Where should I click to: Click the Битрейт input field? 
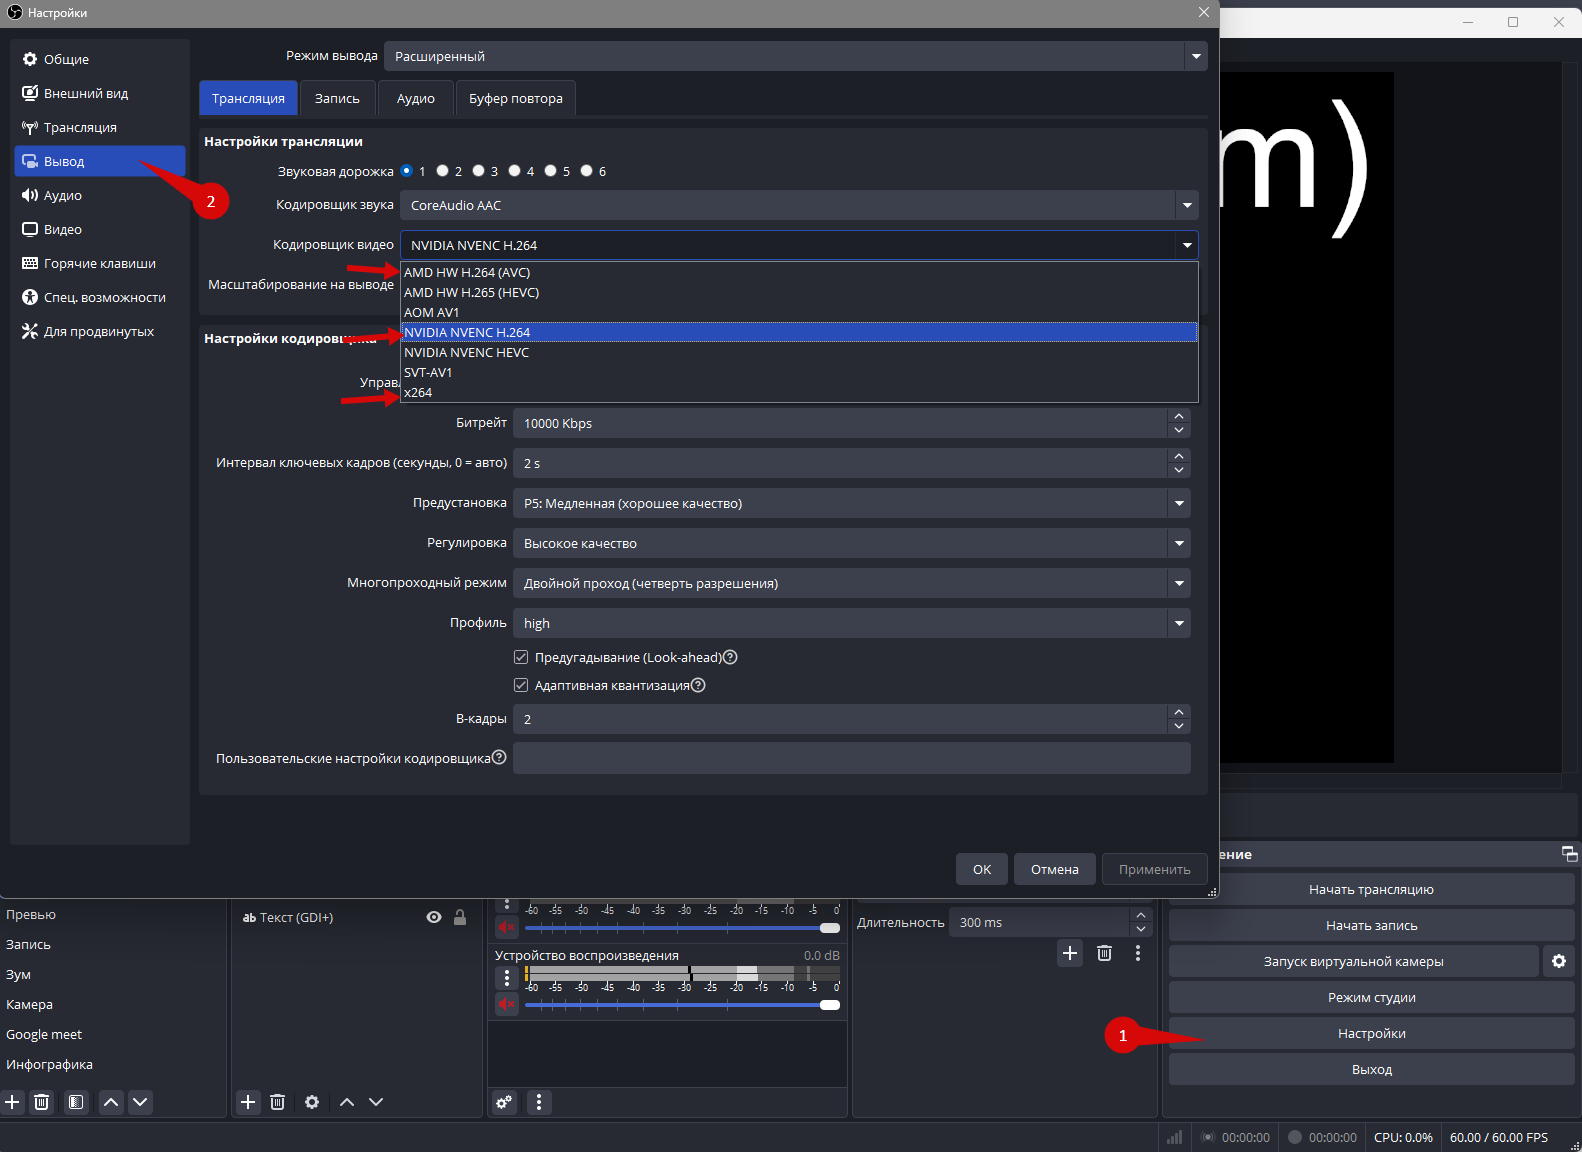tap(840, 423)
